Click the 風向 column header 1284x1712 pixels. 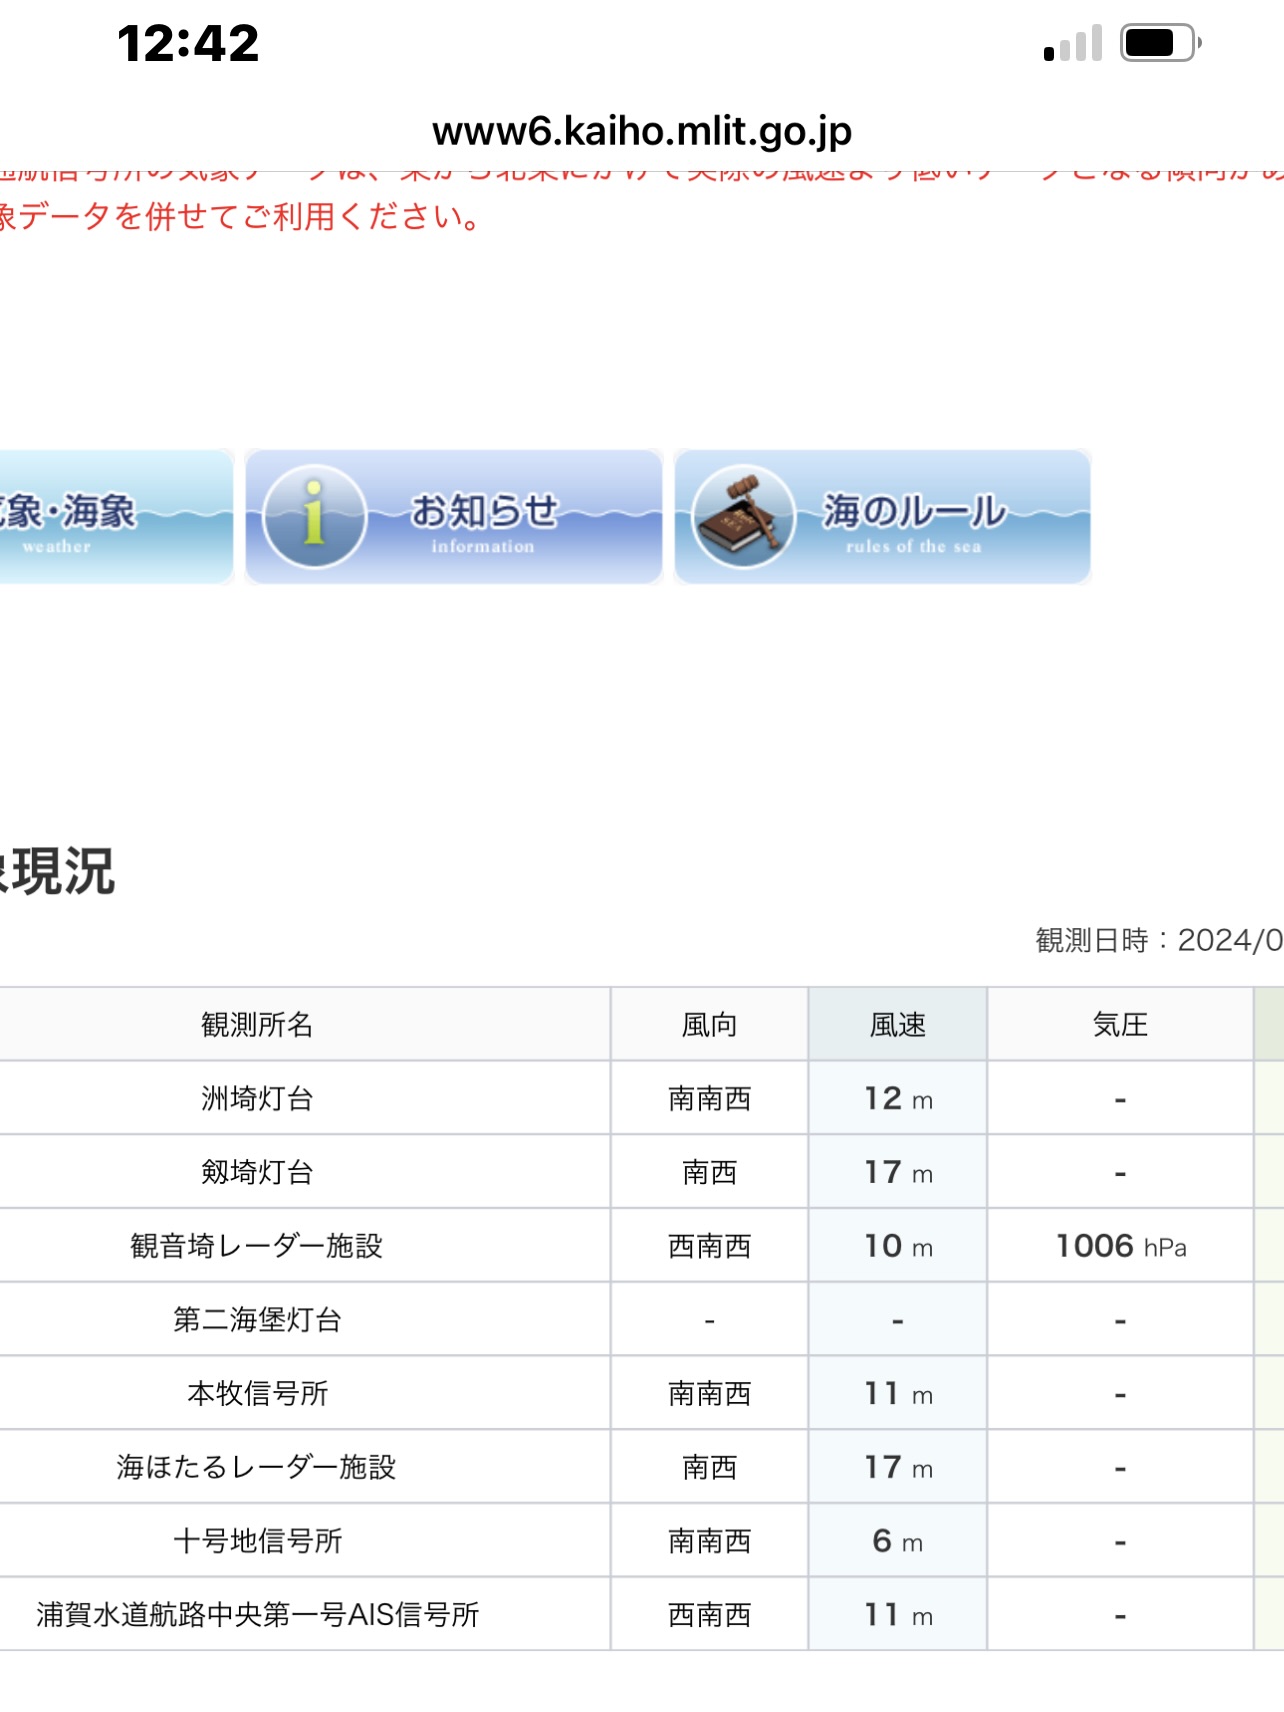tap(709, 1025)
